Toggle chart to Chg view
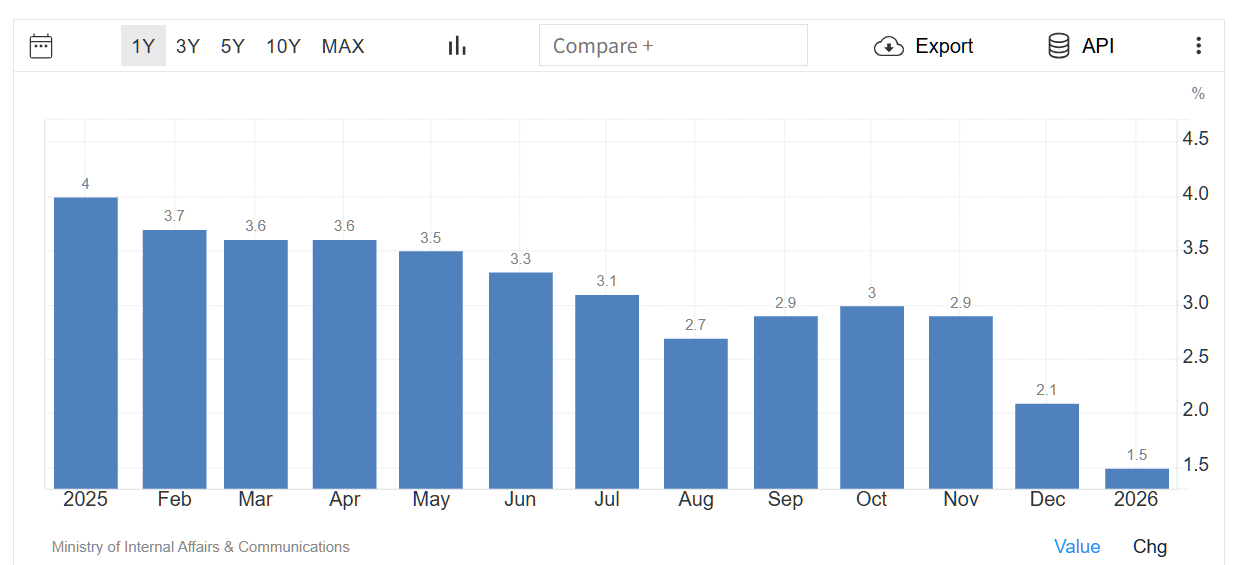This screenshot has width=1237, height=565. 1149,547
